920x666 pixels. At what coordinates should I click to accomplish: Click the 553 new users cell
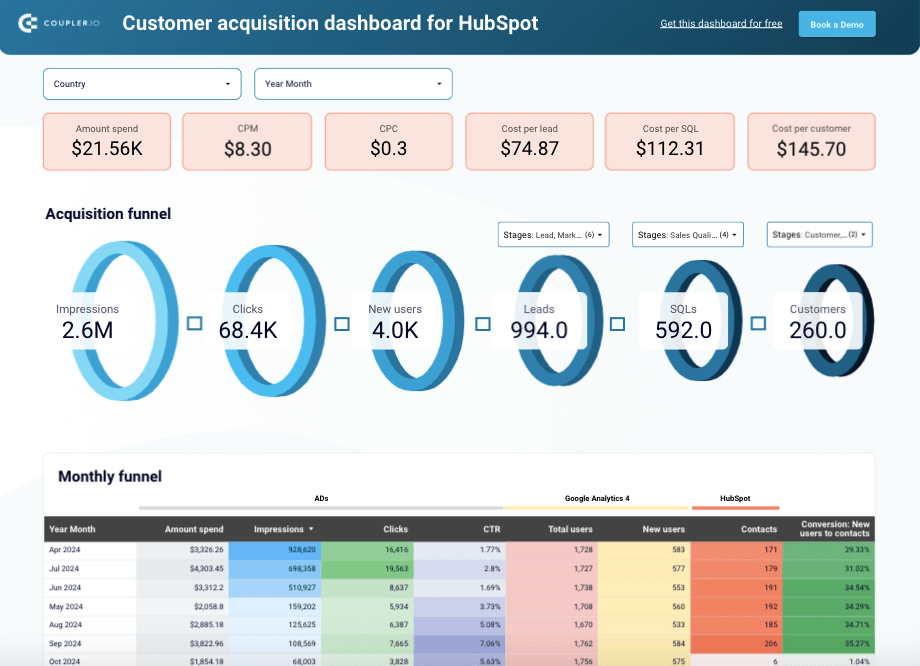(644, 587)
